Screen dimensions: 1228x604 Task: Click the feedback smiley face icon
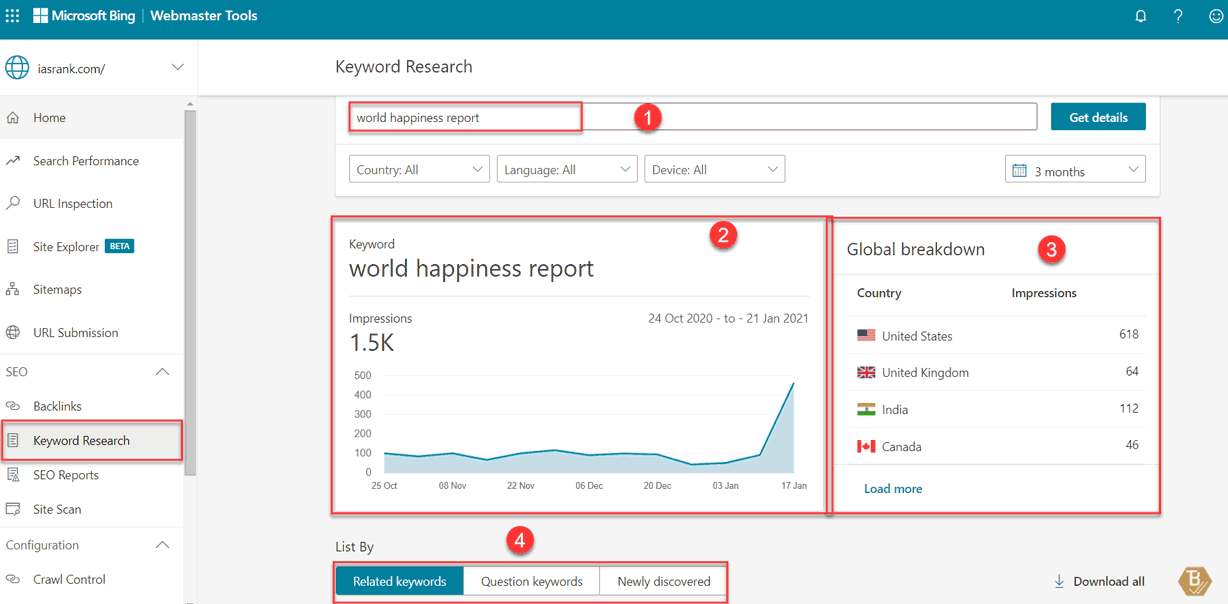coord(1215,16)
